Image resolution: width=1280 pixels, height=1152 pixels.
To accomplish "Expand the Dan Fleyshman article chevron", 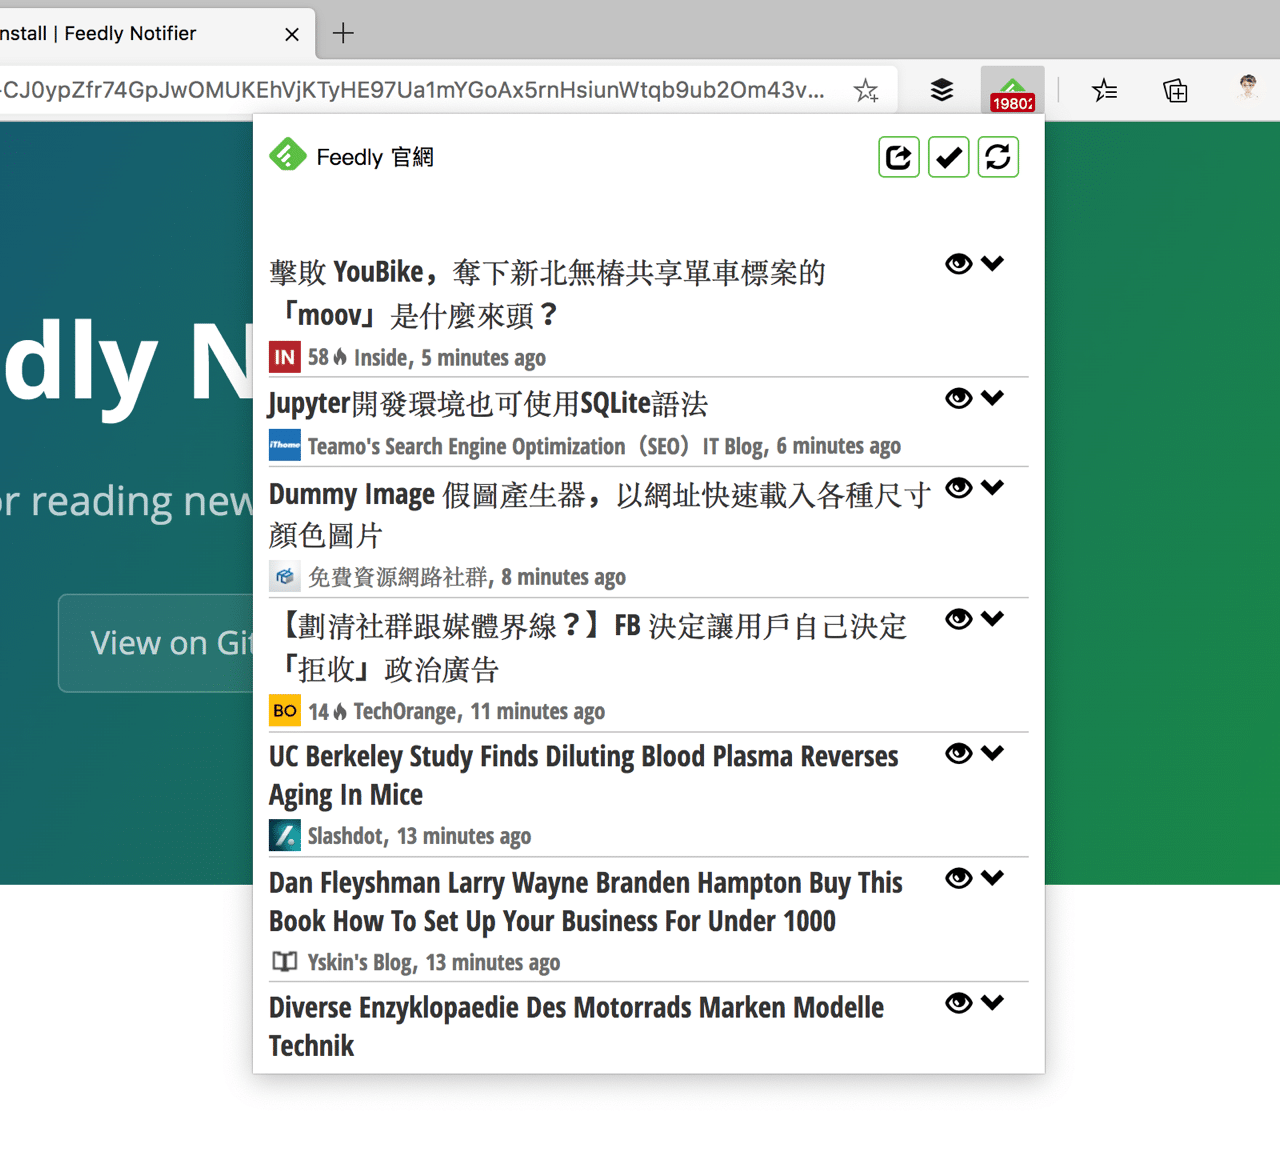I will (x=992, y=878).
